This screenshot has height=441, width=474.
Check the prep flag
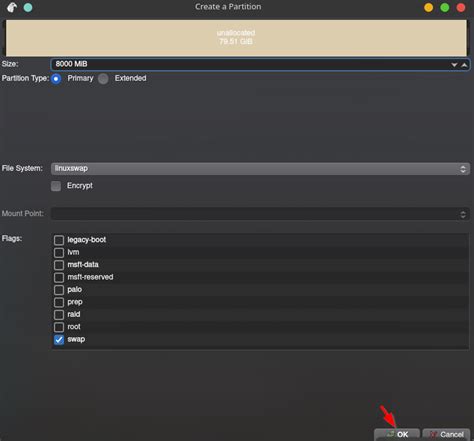[x=59, y=302]
